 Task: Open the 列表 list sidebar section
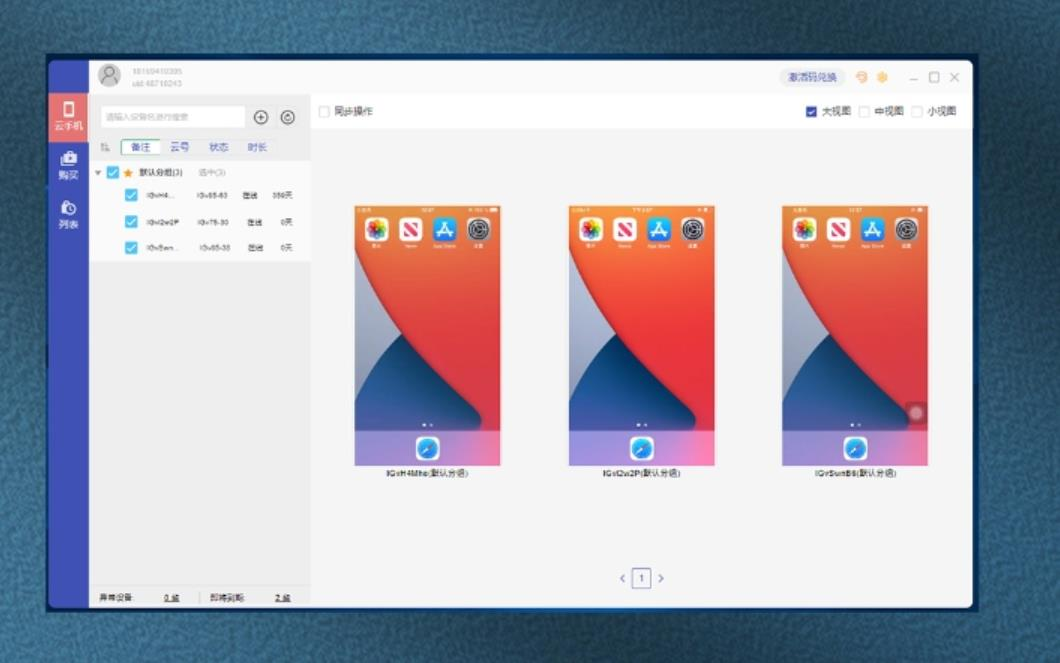pos(68,214)
